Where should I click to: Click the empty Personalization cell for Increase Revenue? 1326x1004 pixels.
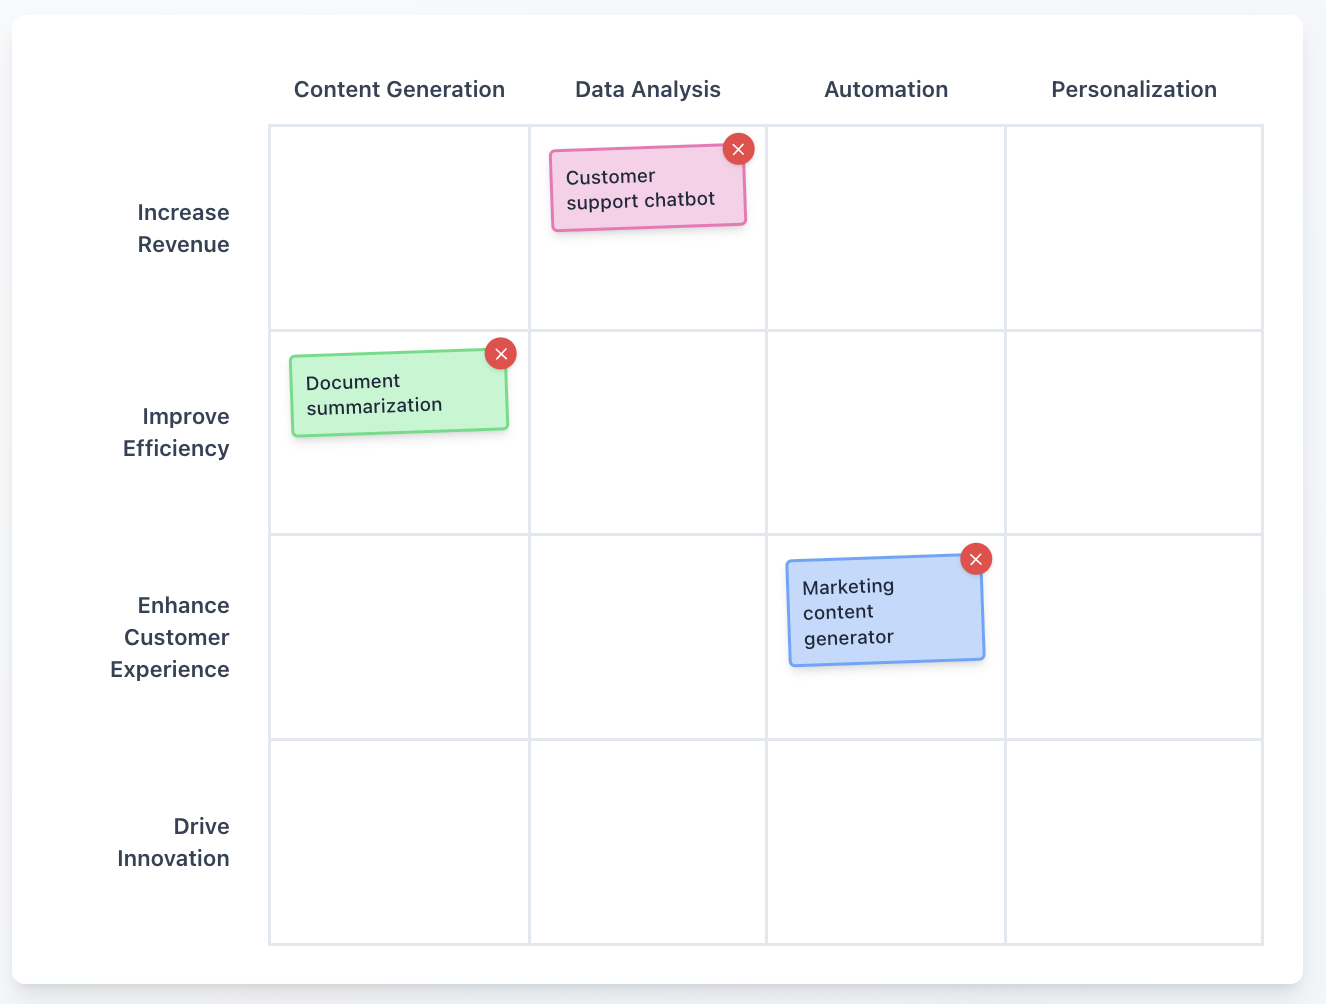[1133, 228]
